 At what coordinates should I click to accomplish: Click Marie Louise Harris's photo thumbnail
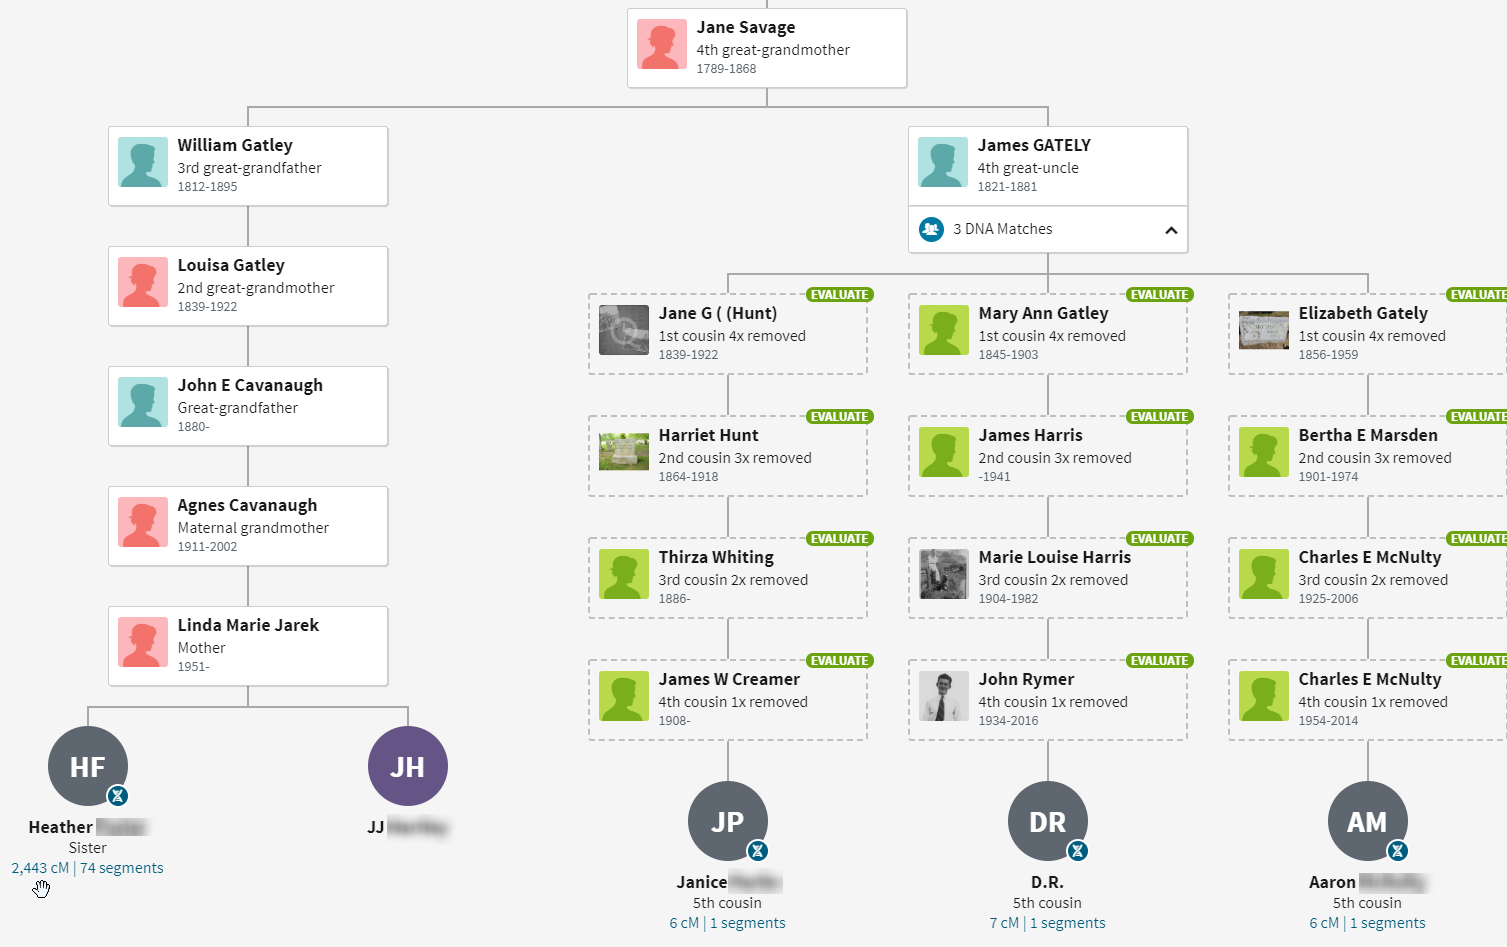click(x=944, y=574)
